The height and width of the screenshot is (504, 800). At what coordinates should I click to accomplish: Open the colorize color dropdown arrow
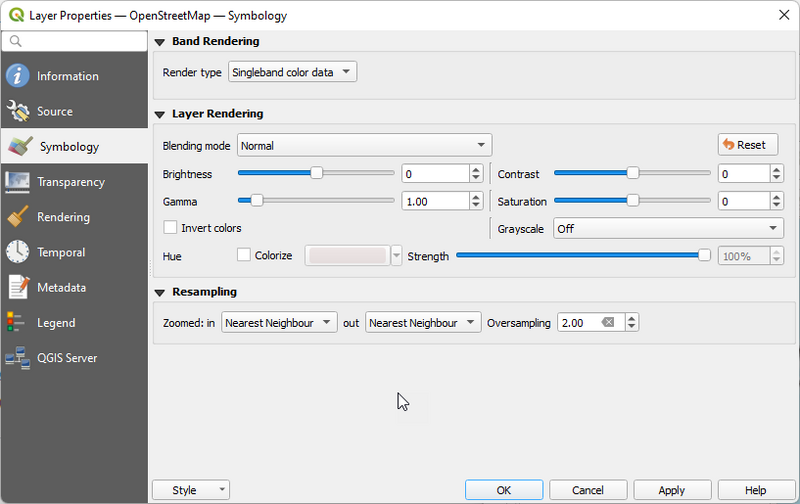pos(396,256)
